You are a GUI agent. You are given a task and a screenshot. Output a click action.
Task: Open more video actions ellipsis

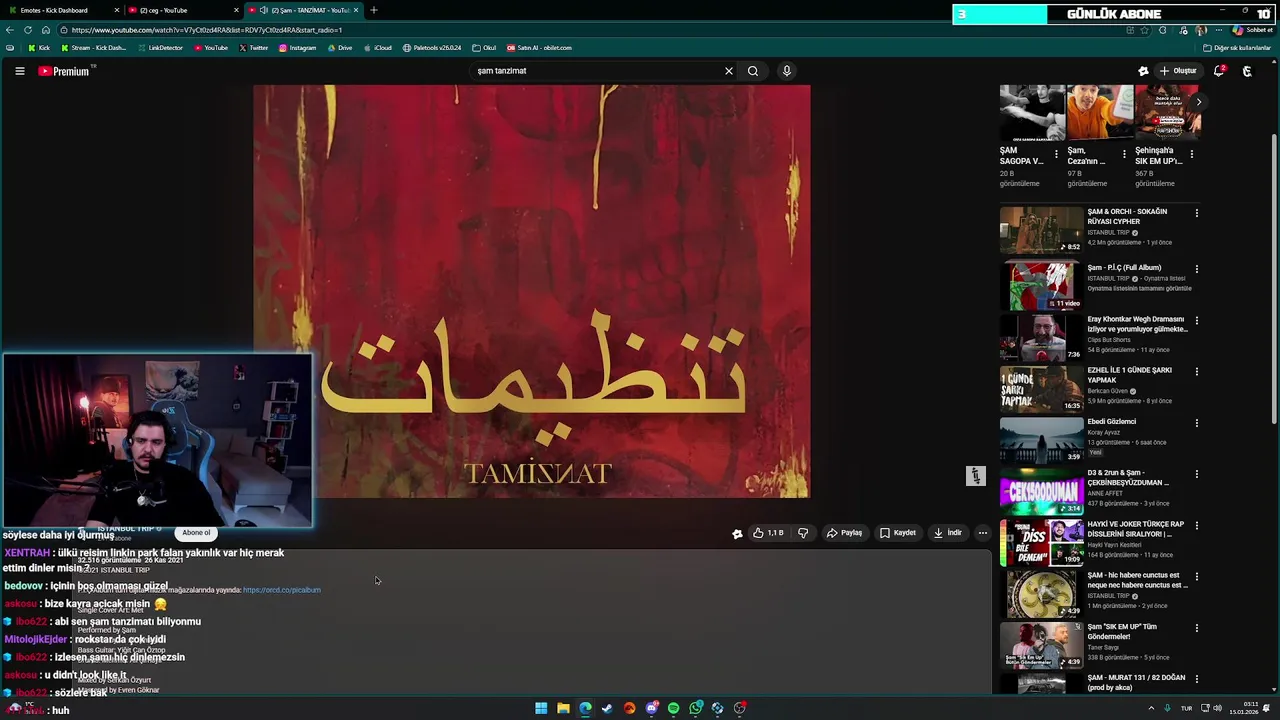tap(982, 533)
